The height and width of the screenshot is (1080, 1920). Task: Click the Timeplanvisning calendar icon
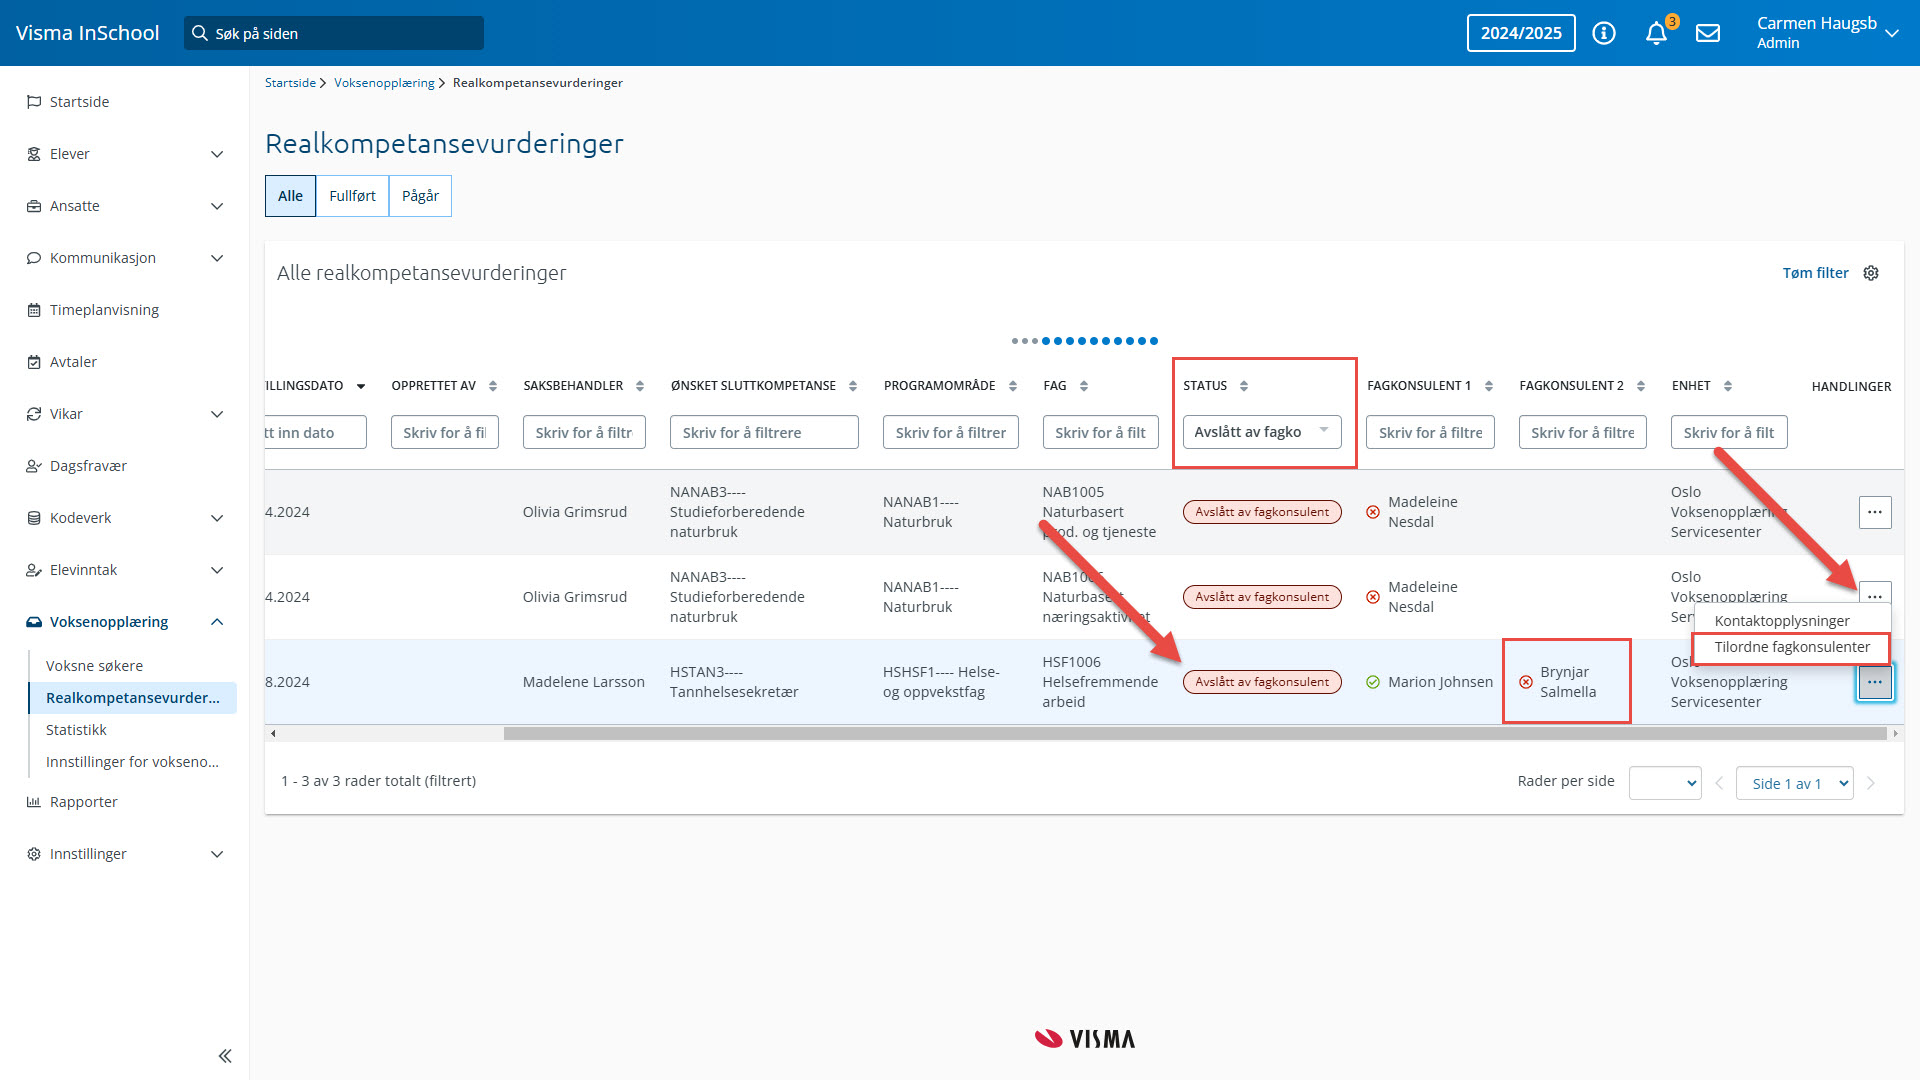point(34,310)
